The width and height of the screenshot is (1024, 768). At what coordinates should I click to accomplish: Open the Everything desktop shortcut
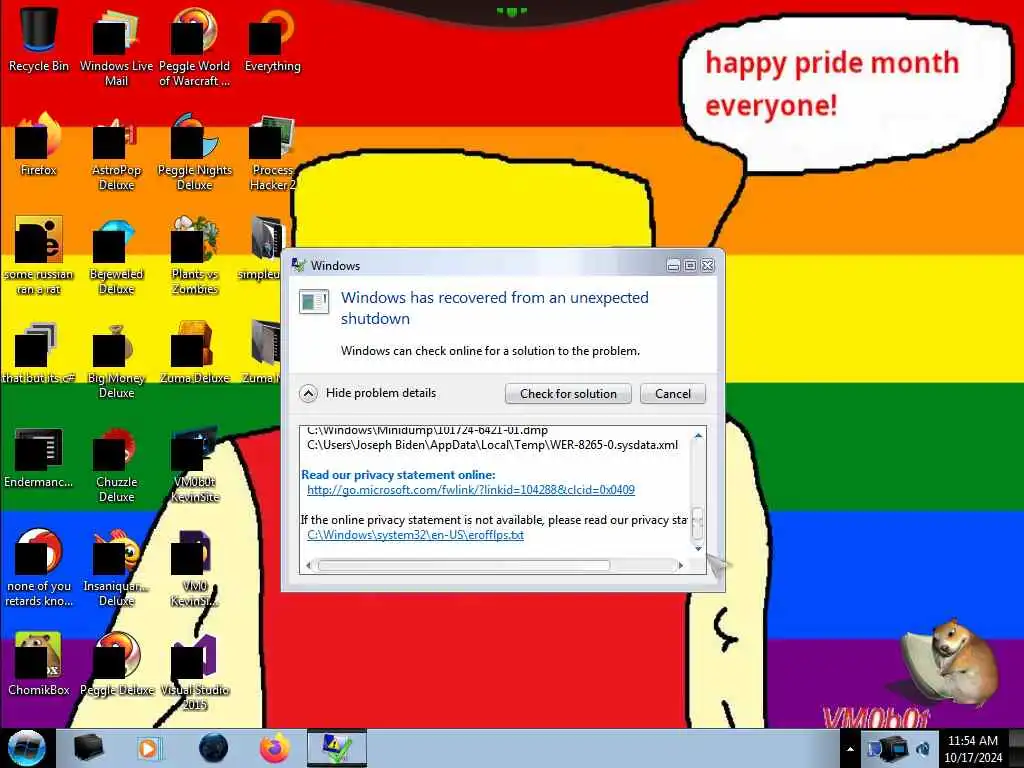point(272,39)
